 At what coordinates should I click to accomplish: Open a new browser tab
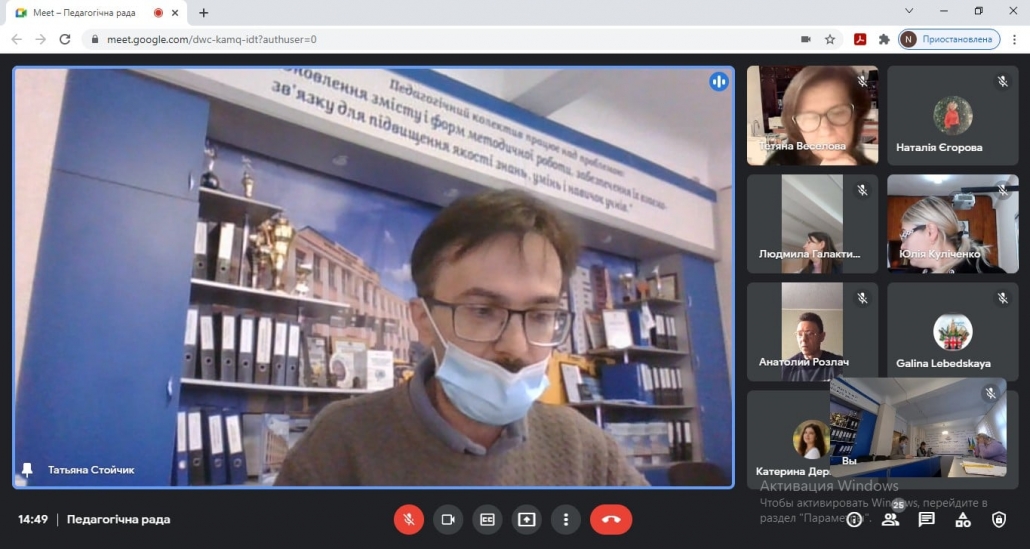click(x=204, y=12)
